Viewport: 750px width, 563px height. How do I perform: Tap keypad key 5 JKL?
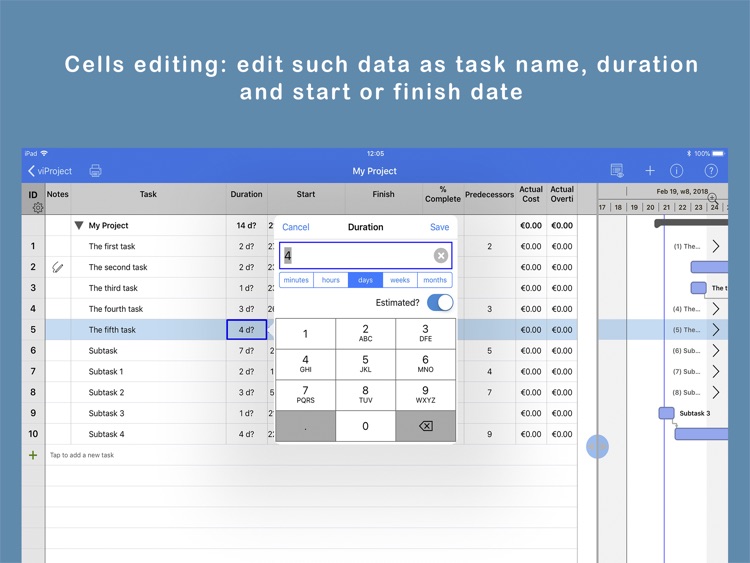click(365, 364)
